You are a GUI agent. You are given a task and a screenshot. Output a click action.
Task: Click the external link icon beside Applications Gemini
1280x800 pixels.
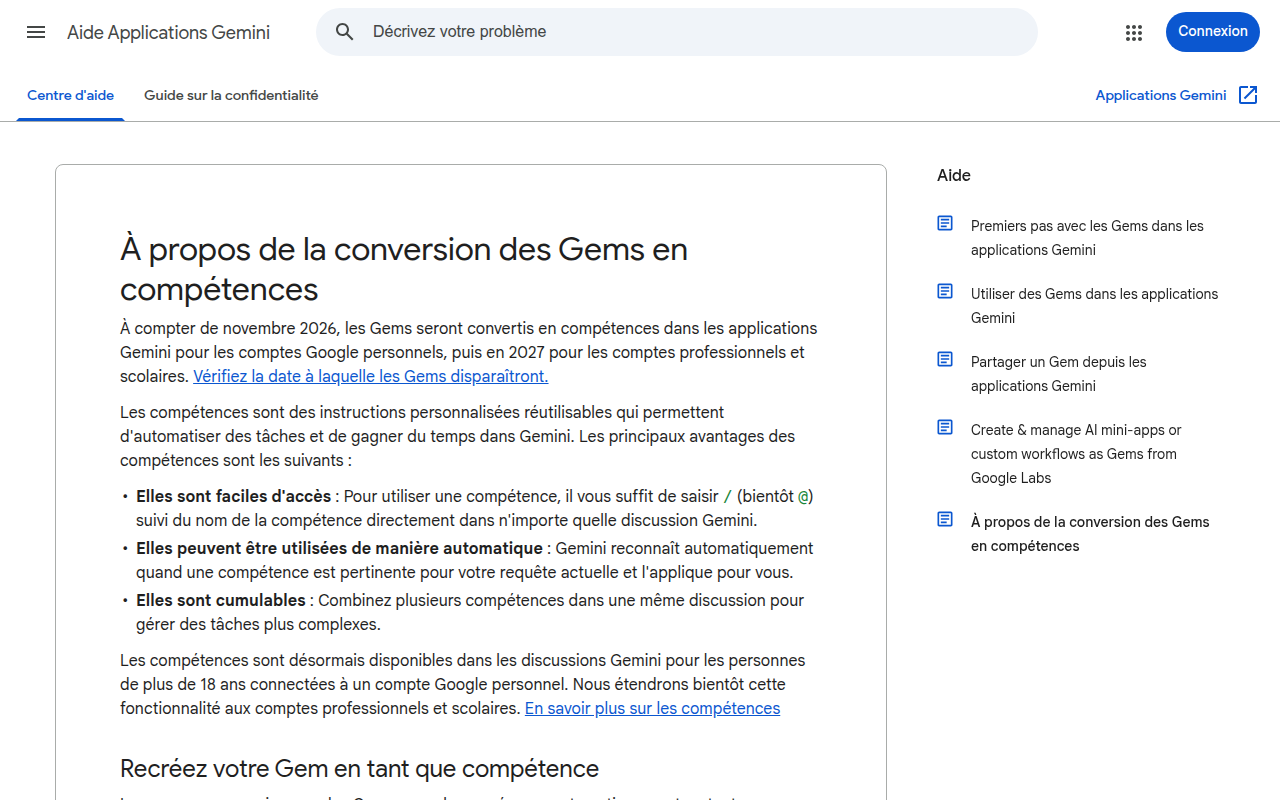(1248, 95)
